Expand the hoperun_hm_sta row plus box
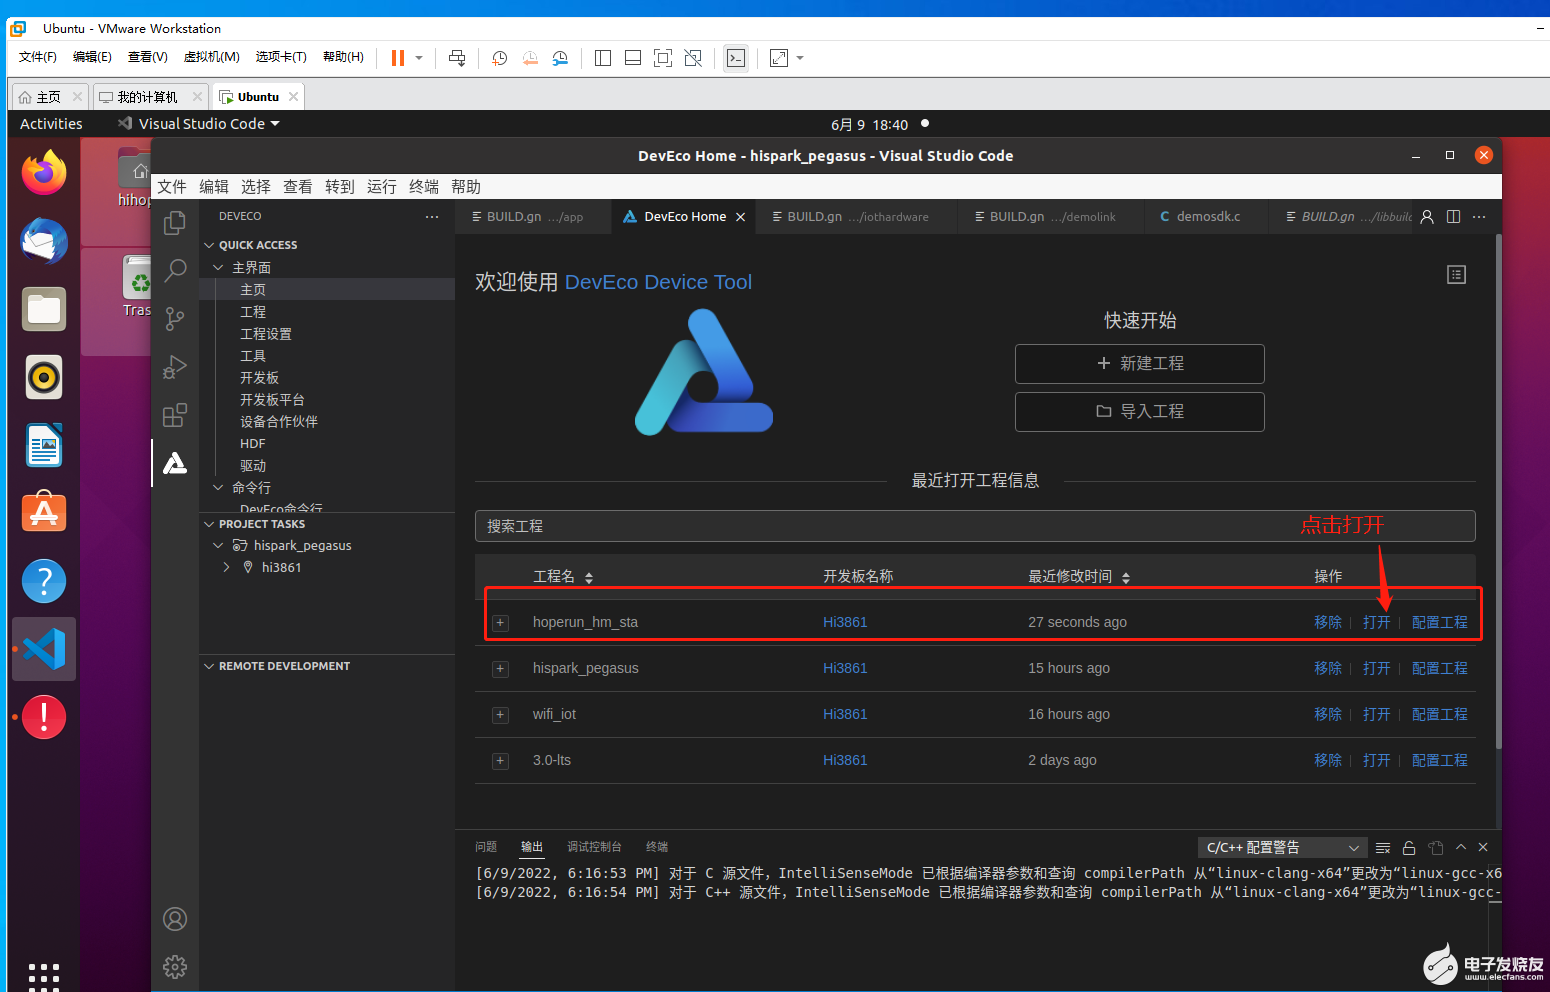1550x992 pixels. (500, 623)
